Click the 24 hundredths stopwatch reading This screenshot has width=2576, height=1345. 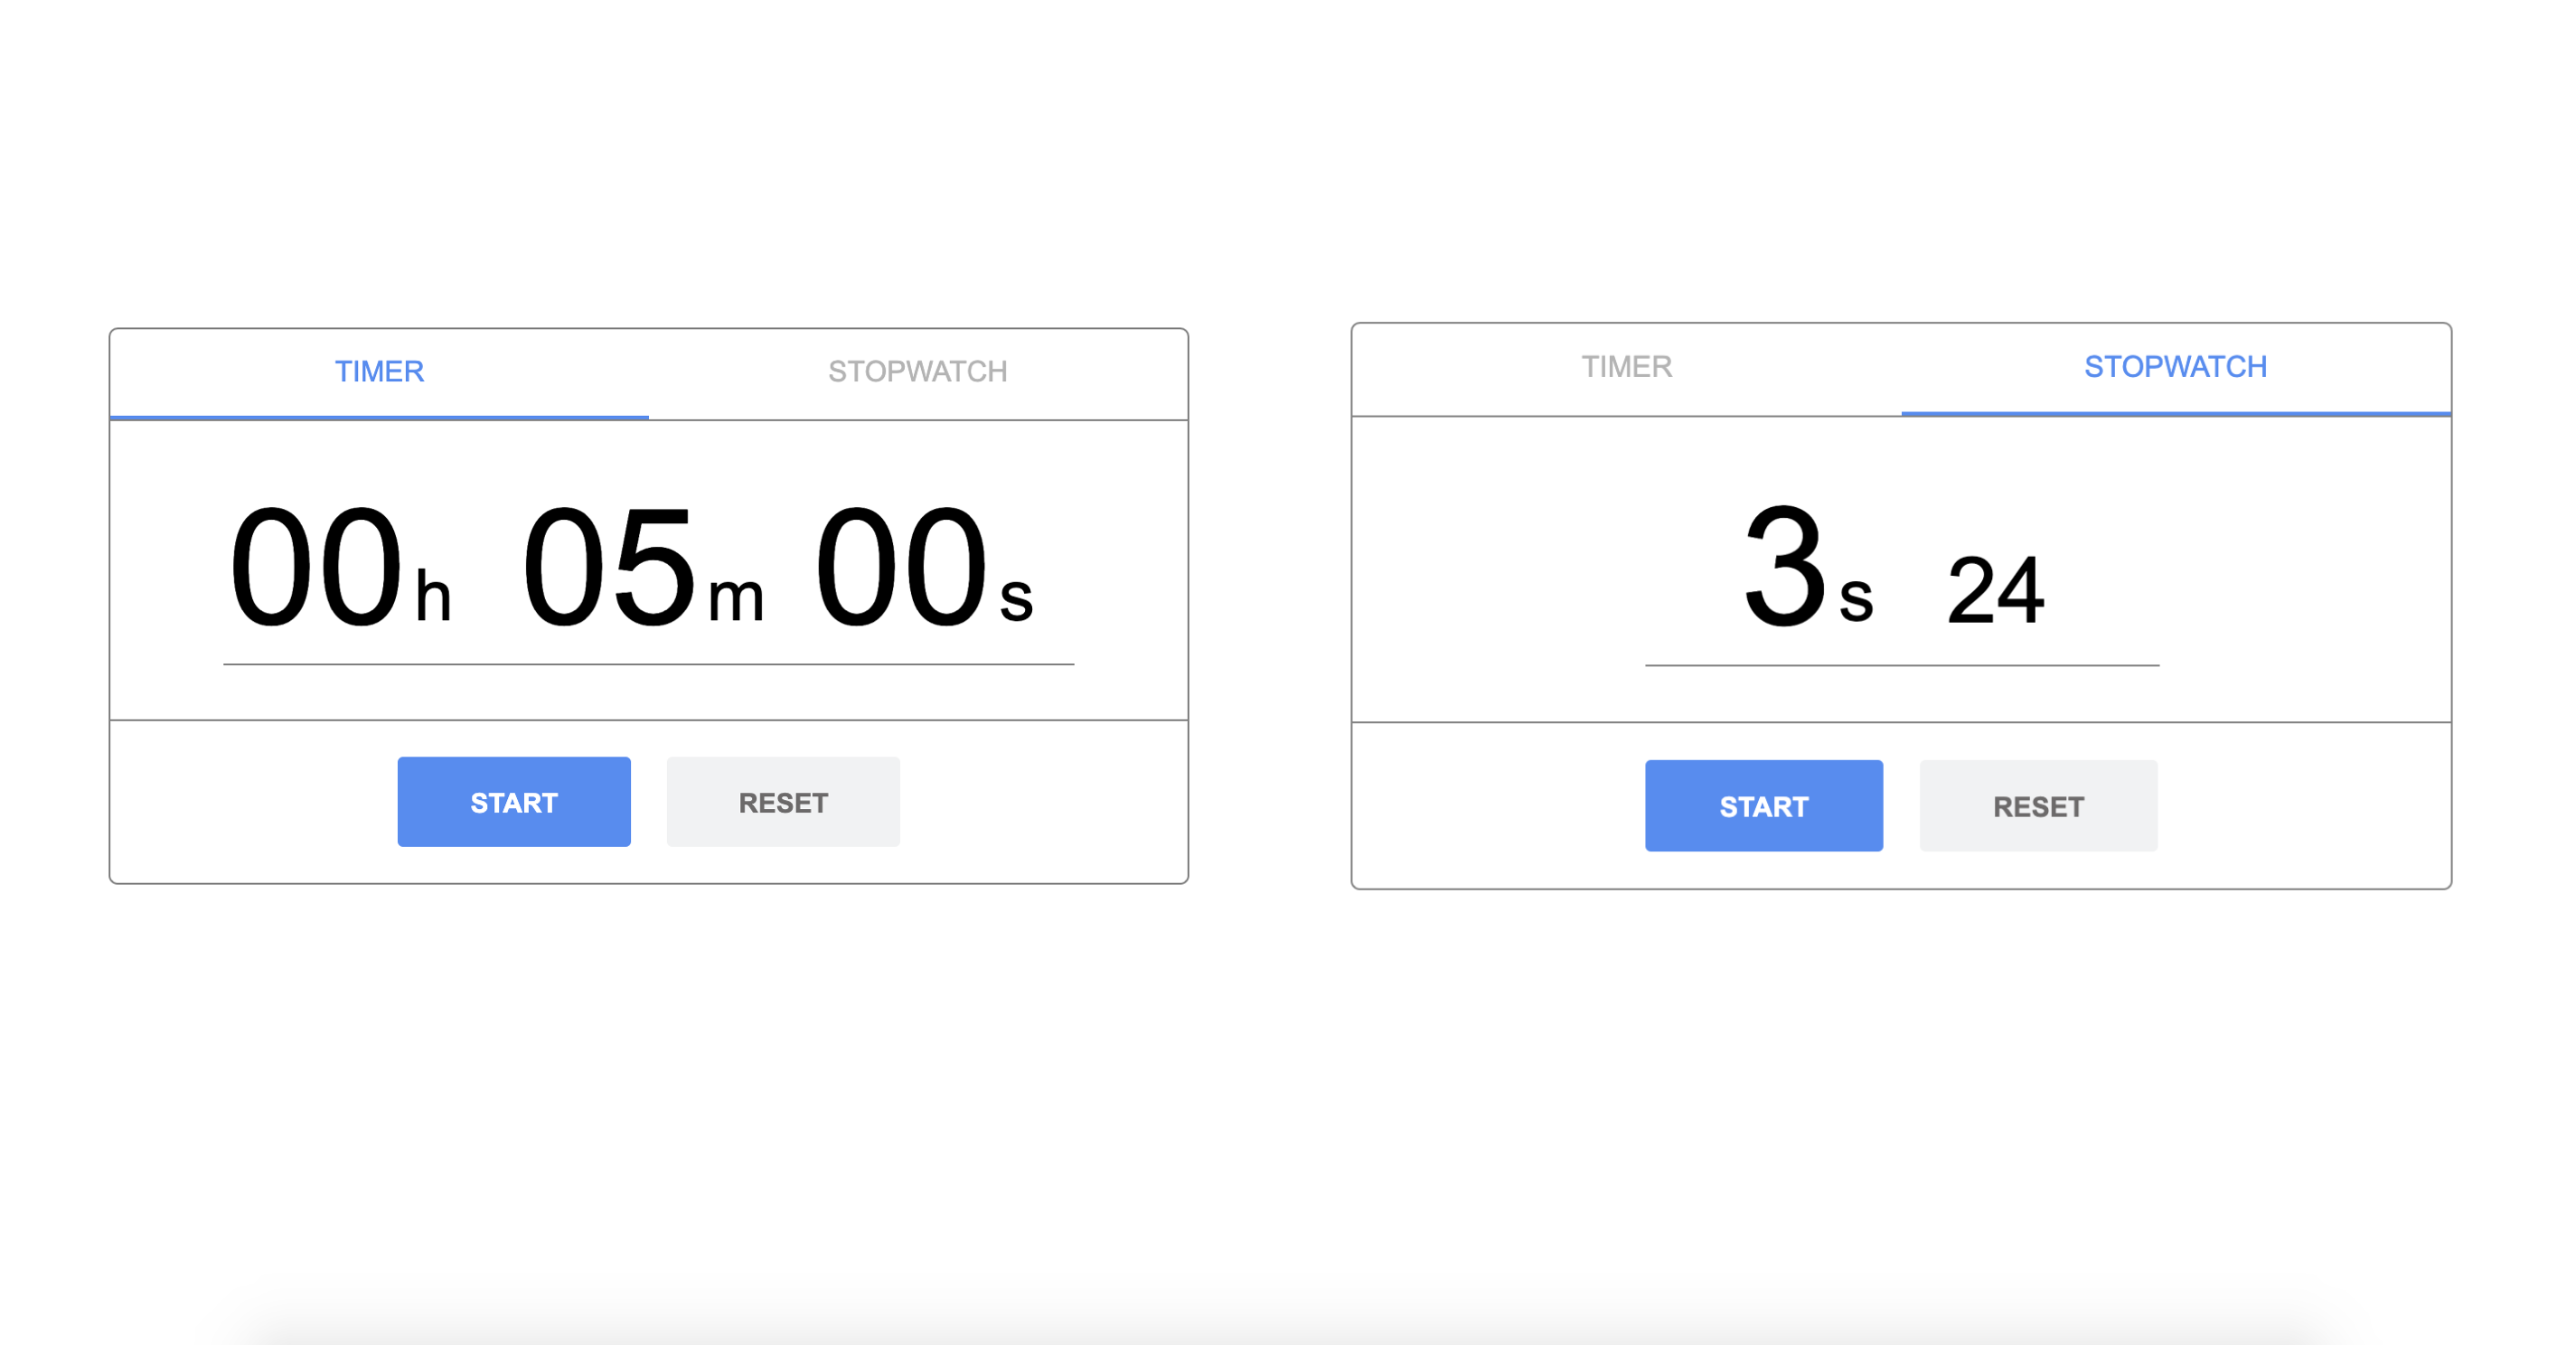(1995, 592)
